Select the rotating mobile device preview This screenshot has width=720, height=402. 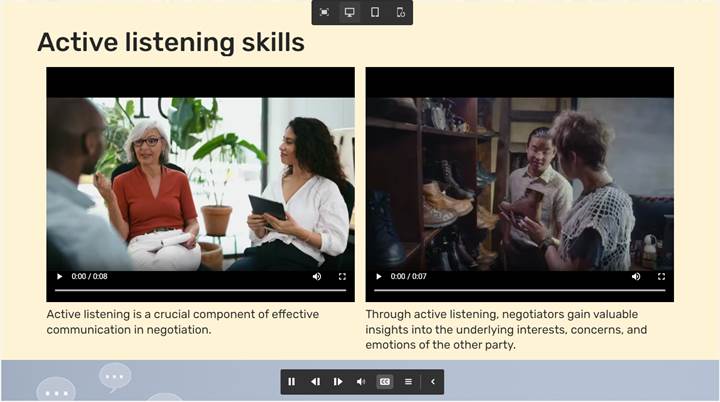tap(400, 13)
